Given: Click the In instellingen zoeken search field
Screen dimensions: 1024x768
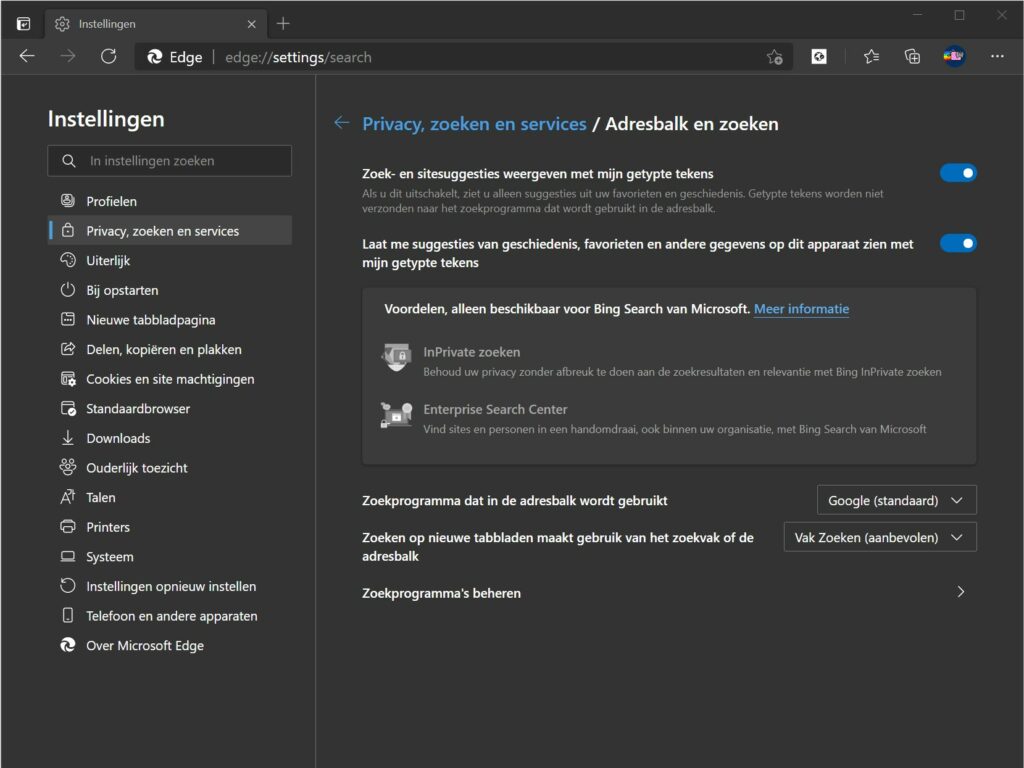Looking at the screenshot, I should click(170, 161).
